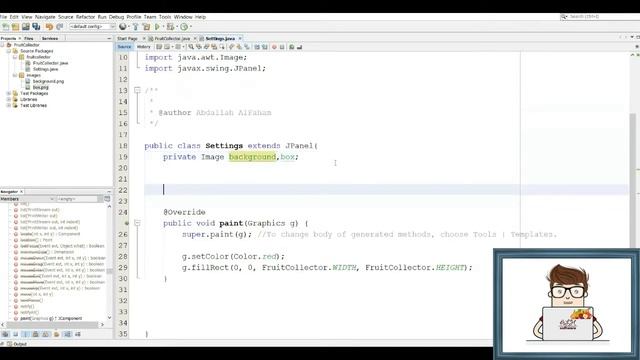The height and width of the screenshot is (360, 640).
Task: Collapse the fruitcollector package node
Action: click(15, 57)
